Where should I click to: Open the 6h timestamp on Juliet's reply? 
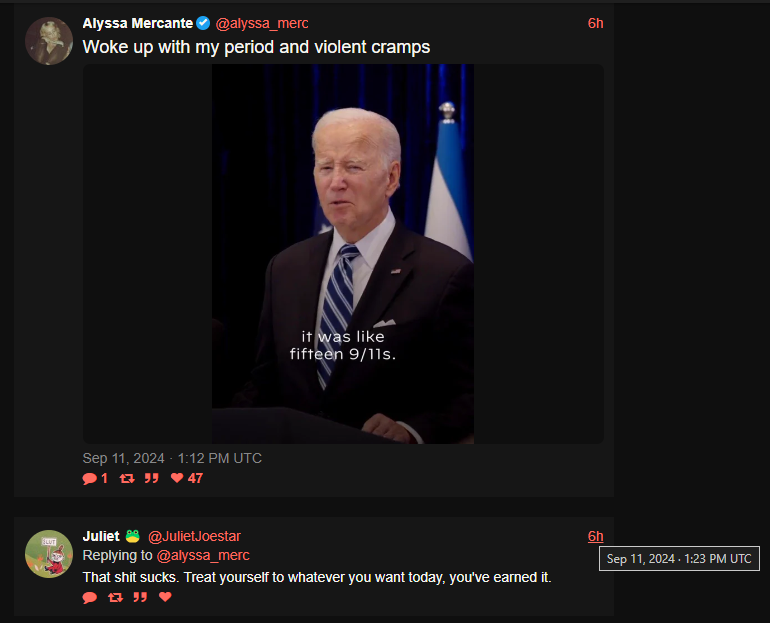(x=595, y=536)
